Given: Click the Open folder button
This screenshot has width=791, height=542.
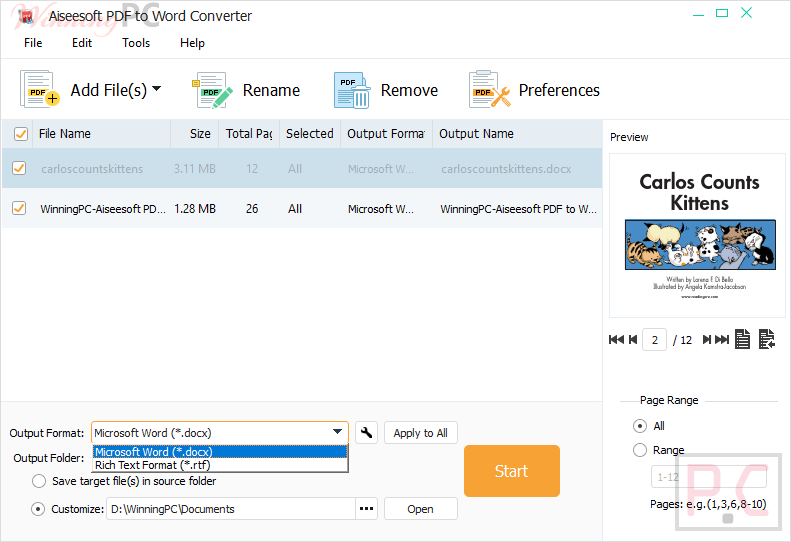Looking at the screenshot, I should [421, 509].
